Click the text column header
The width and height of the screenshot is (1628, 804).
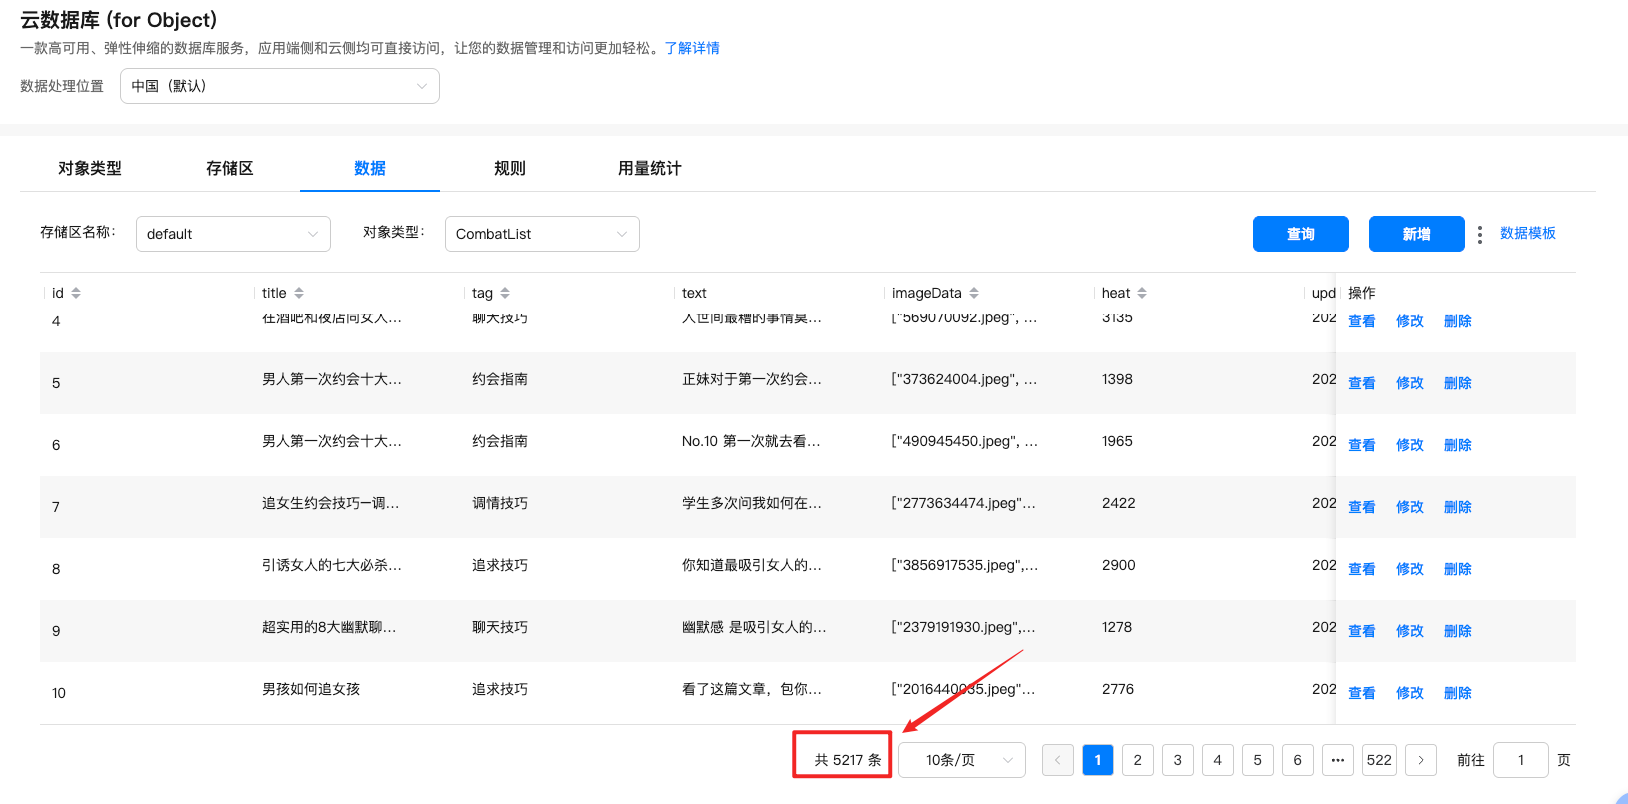(694, 293)
